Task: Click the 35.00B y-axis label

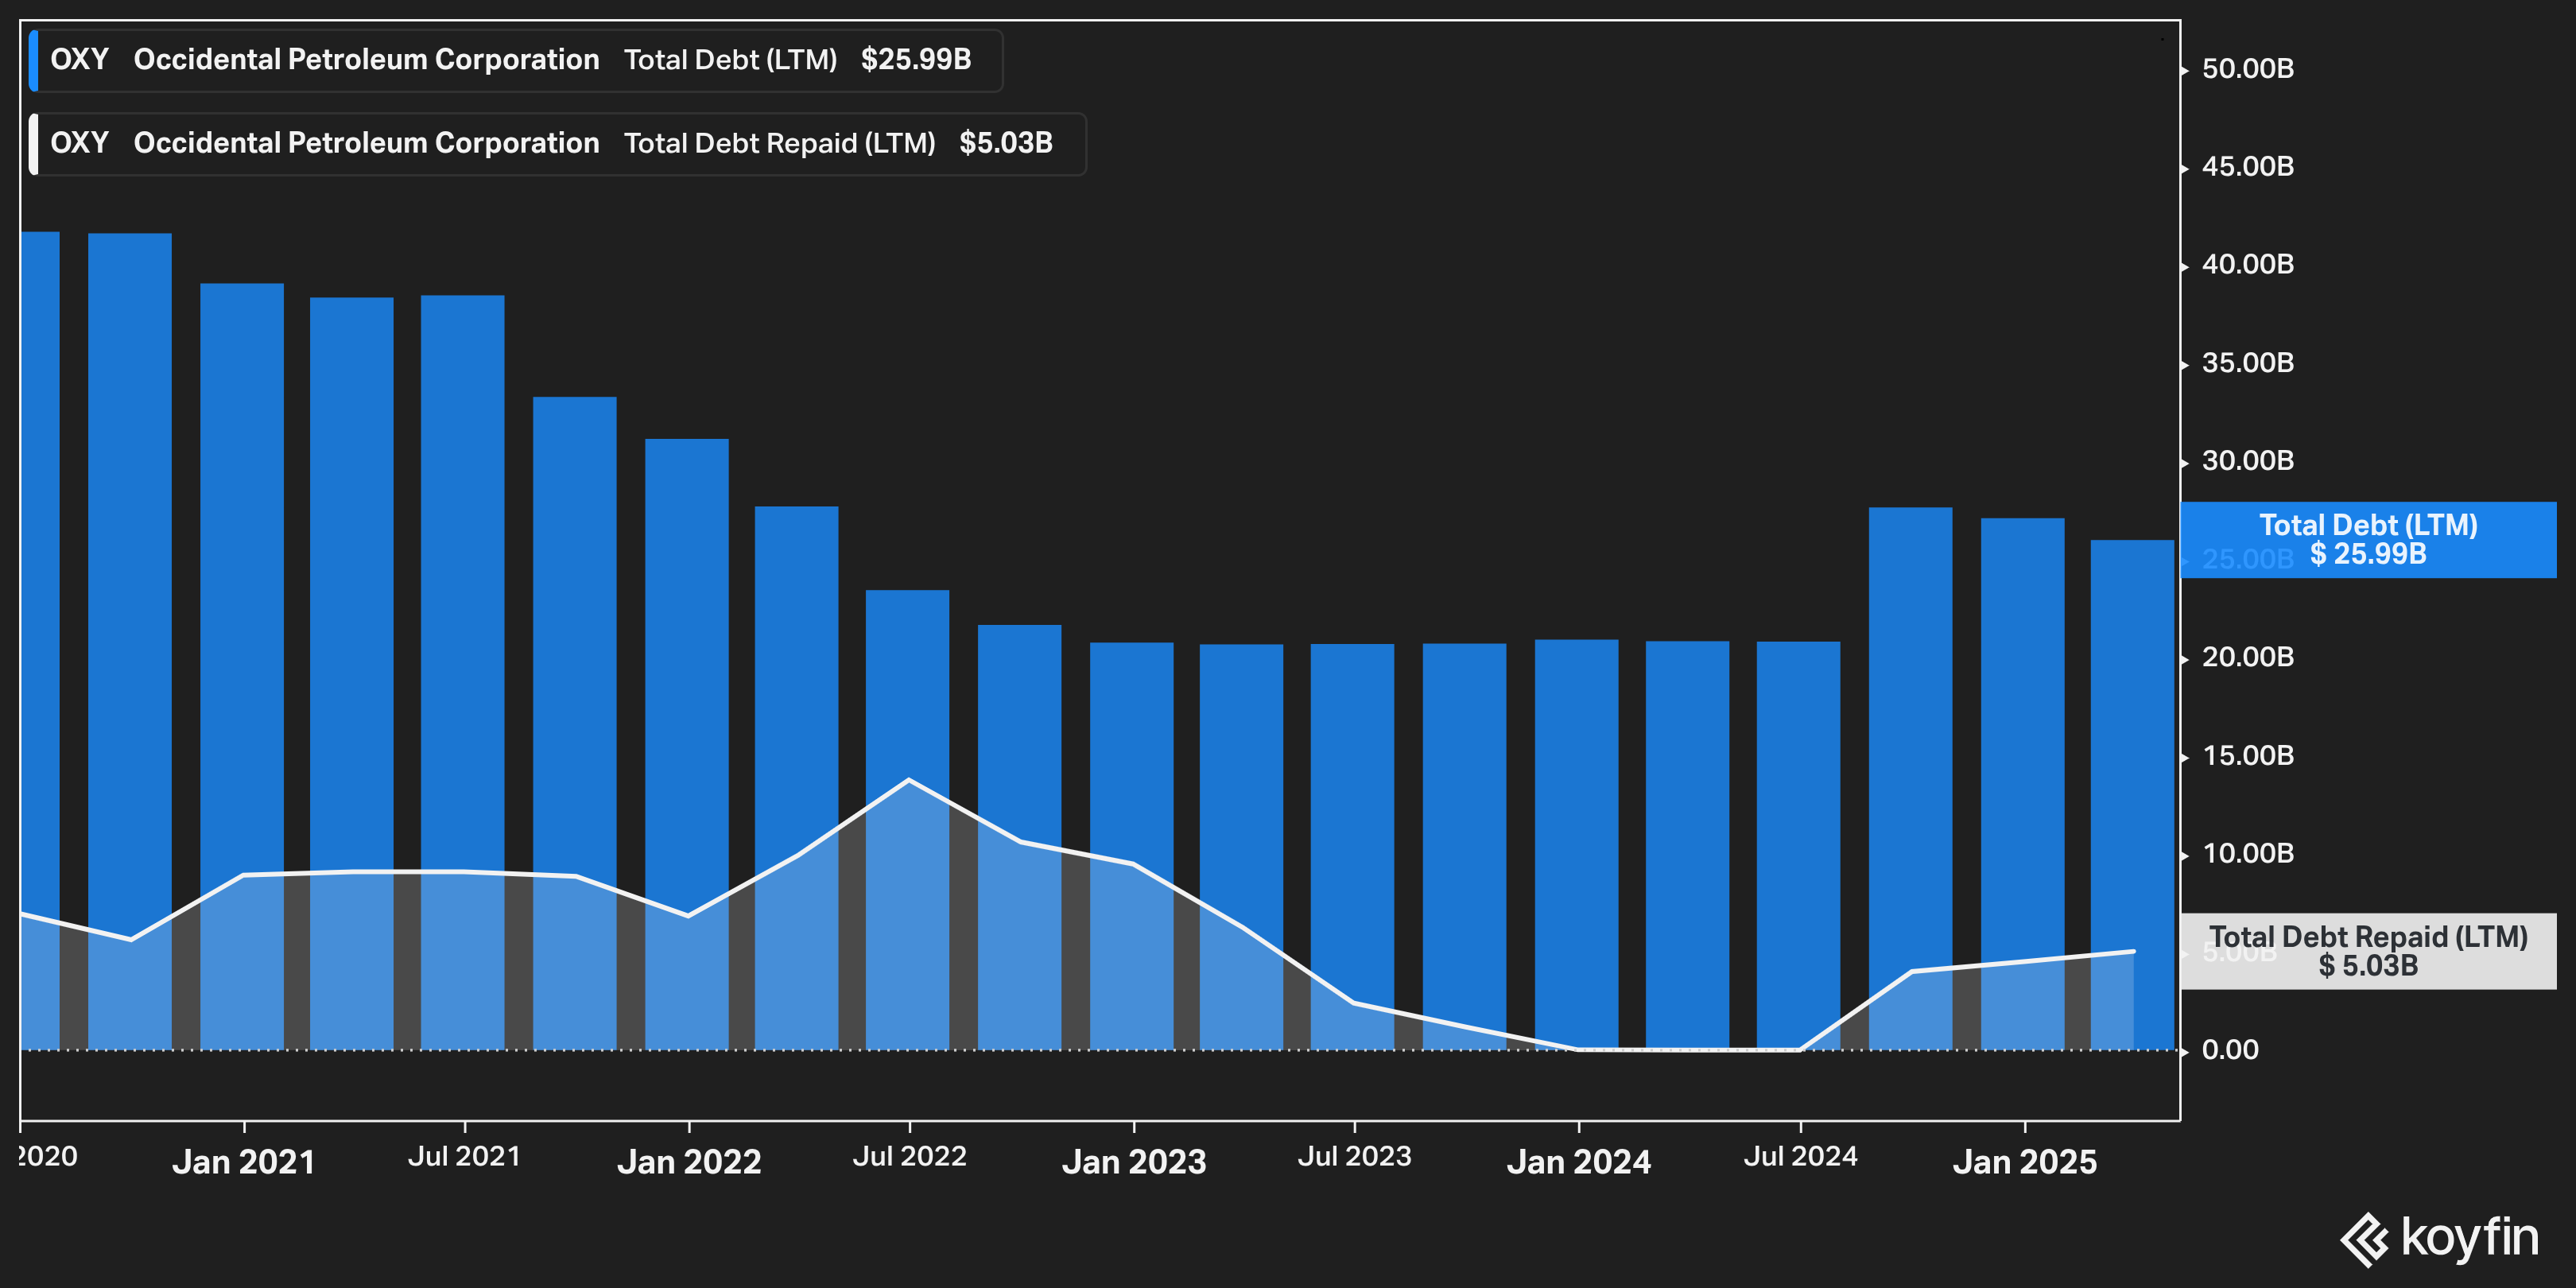Action: tap(2248, 363)
